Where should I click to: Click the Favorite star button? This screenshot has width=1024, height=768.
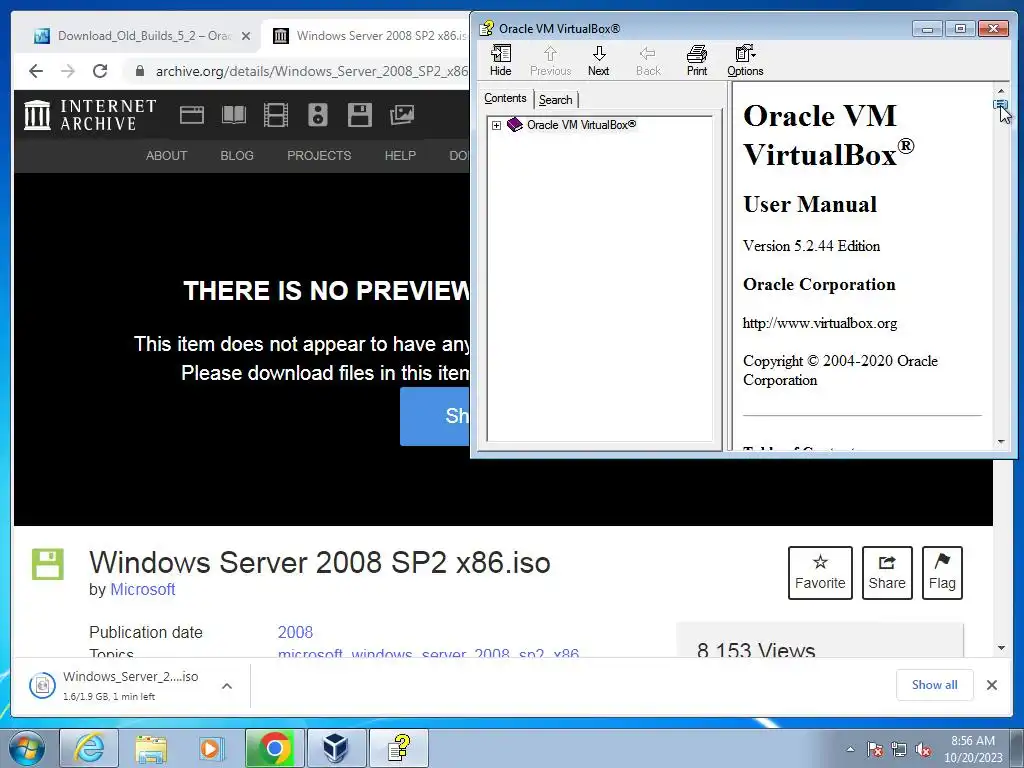(820, 573)
